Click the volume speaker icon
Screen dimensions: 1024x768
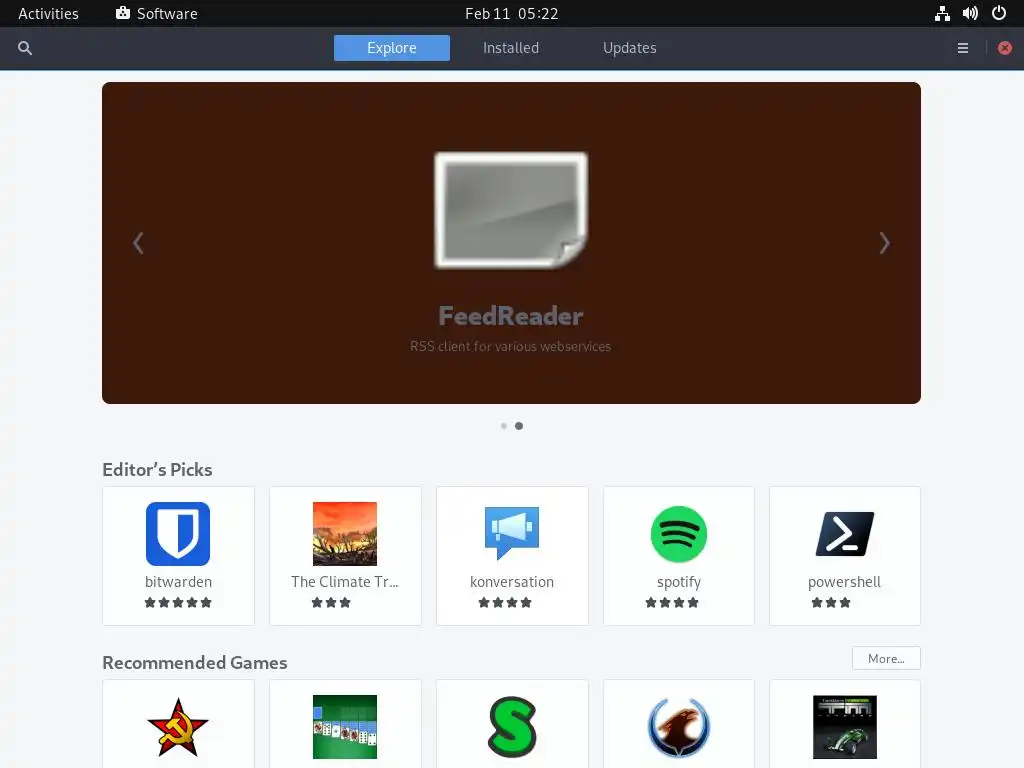tap(970, 13)
